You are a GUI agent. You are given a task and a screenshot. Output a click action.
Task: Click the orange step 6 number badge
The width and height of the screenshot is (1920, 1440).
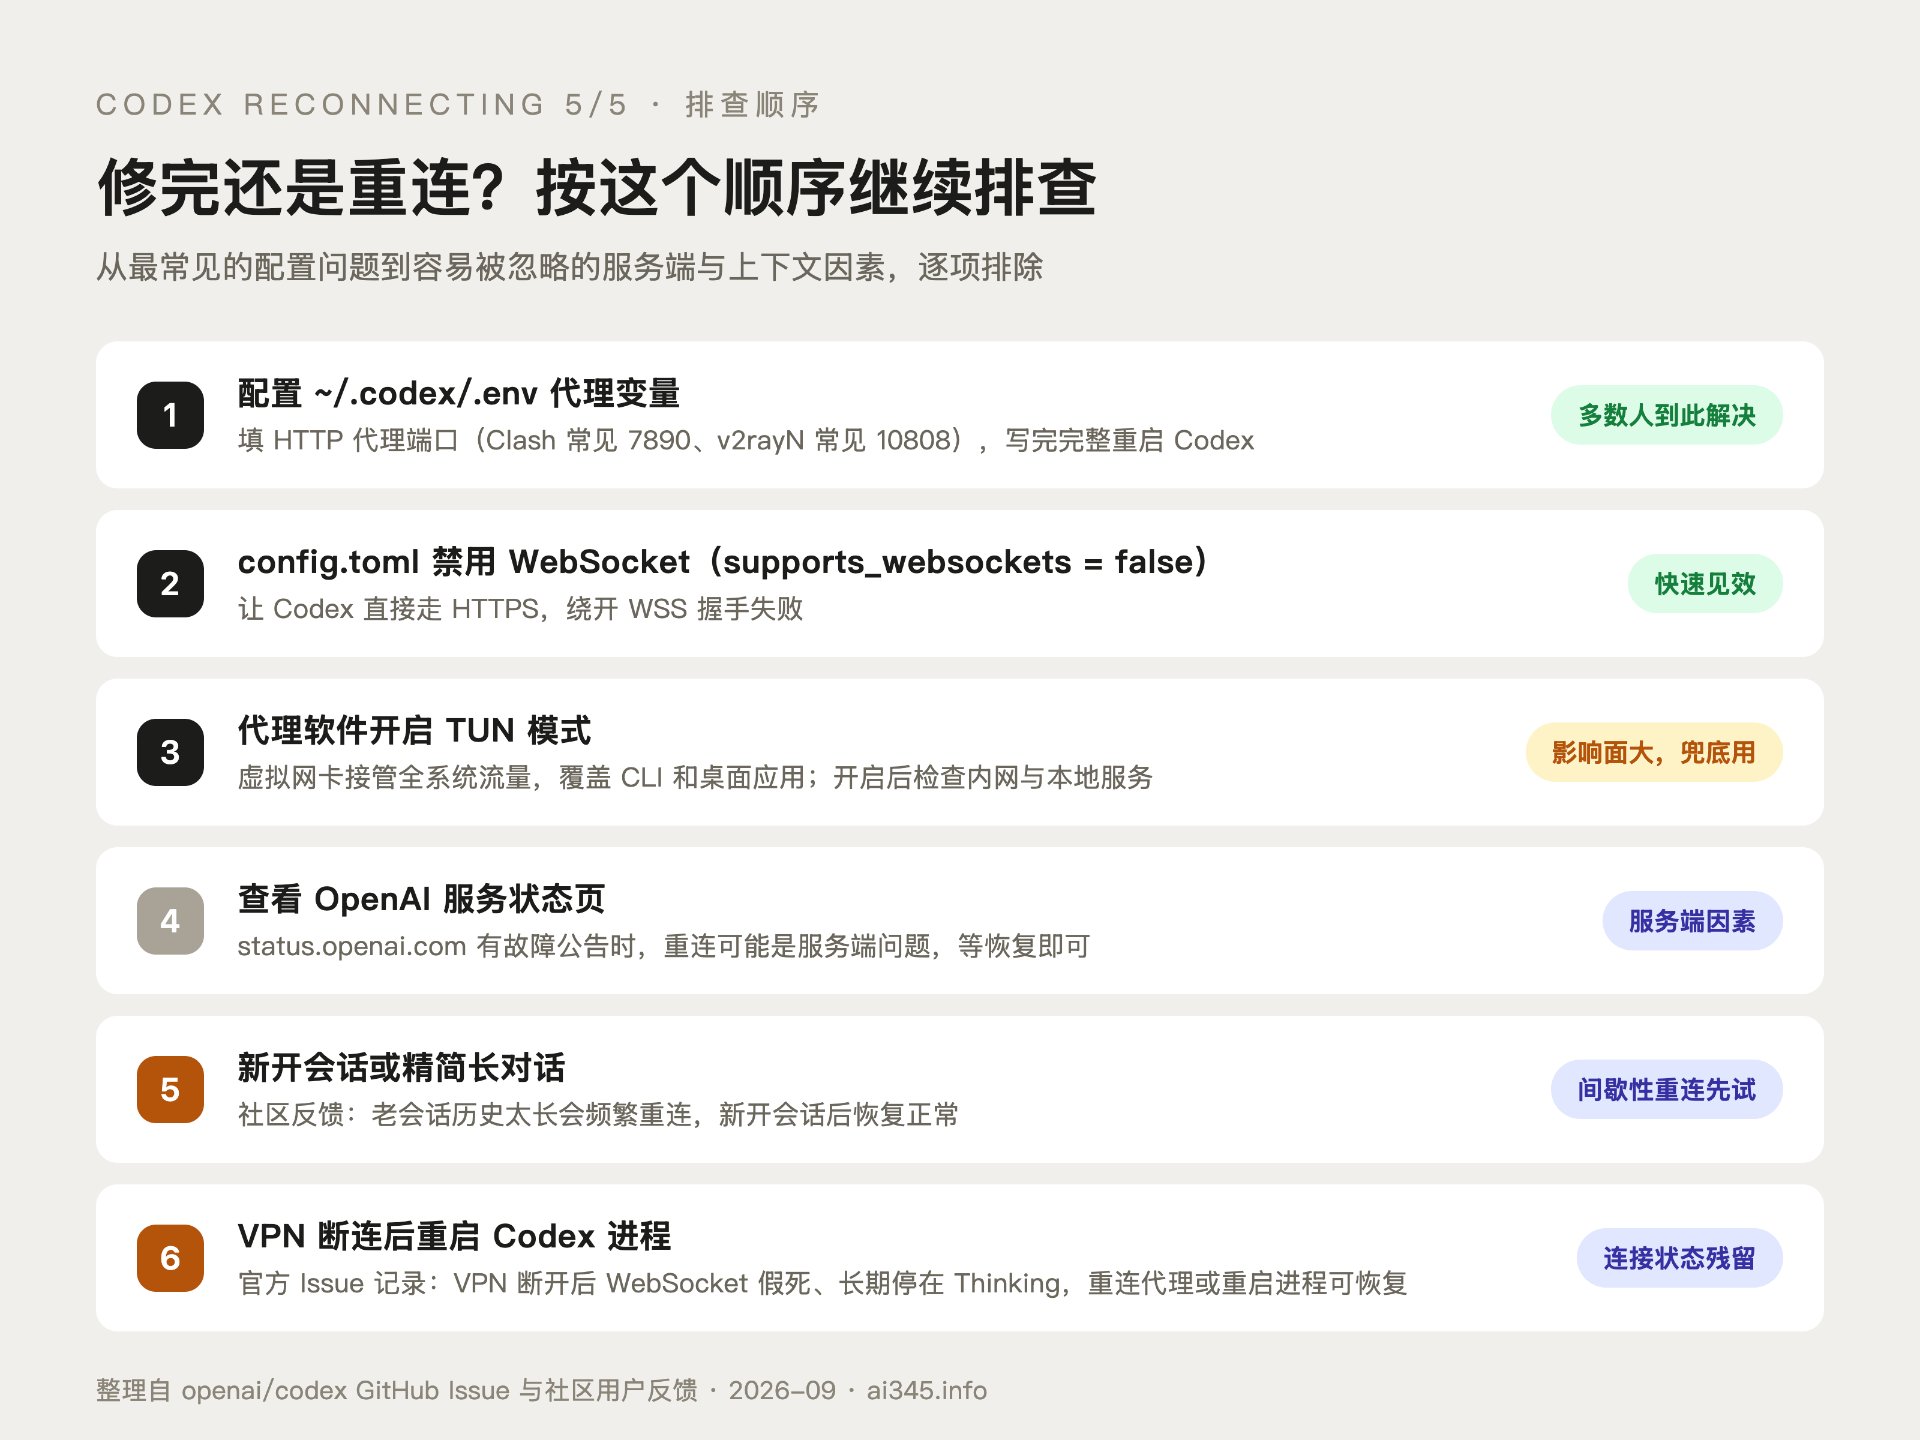point(170,1258)
